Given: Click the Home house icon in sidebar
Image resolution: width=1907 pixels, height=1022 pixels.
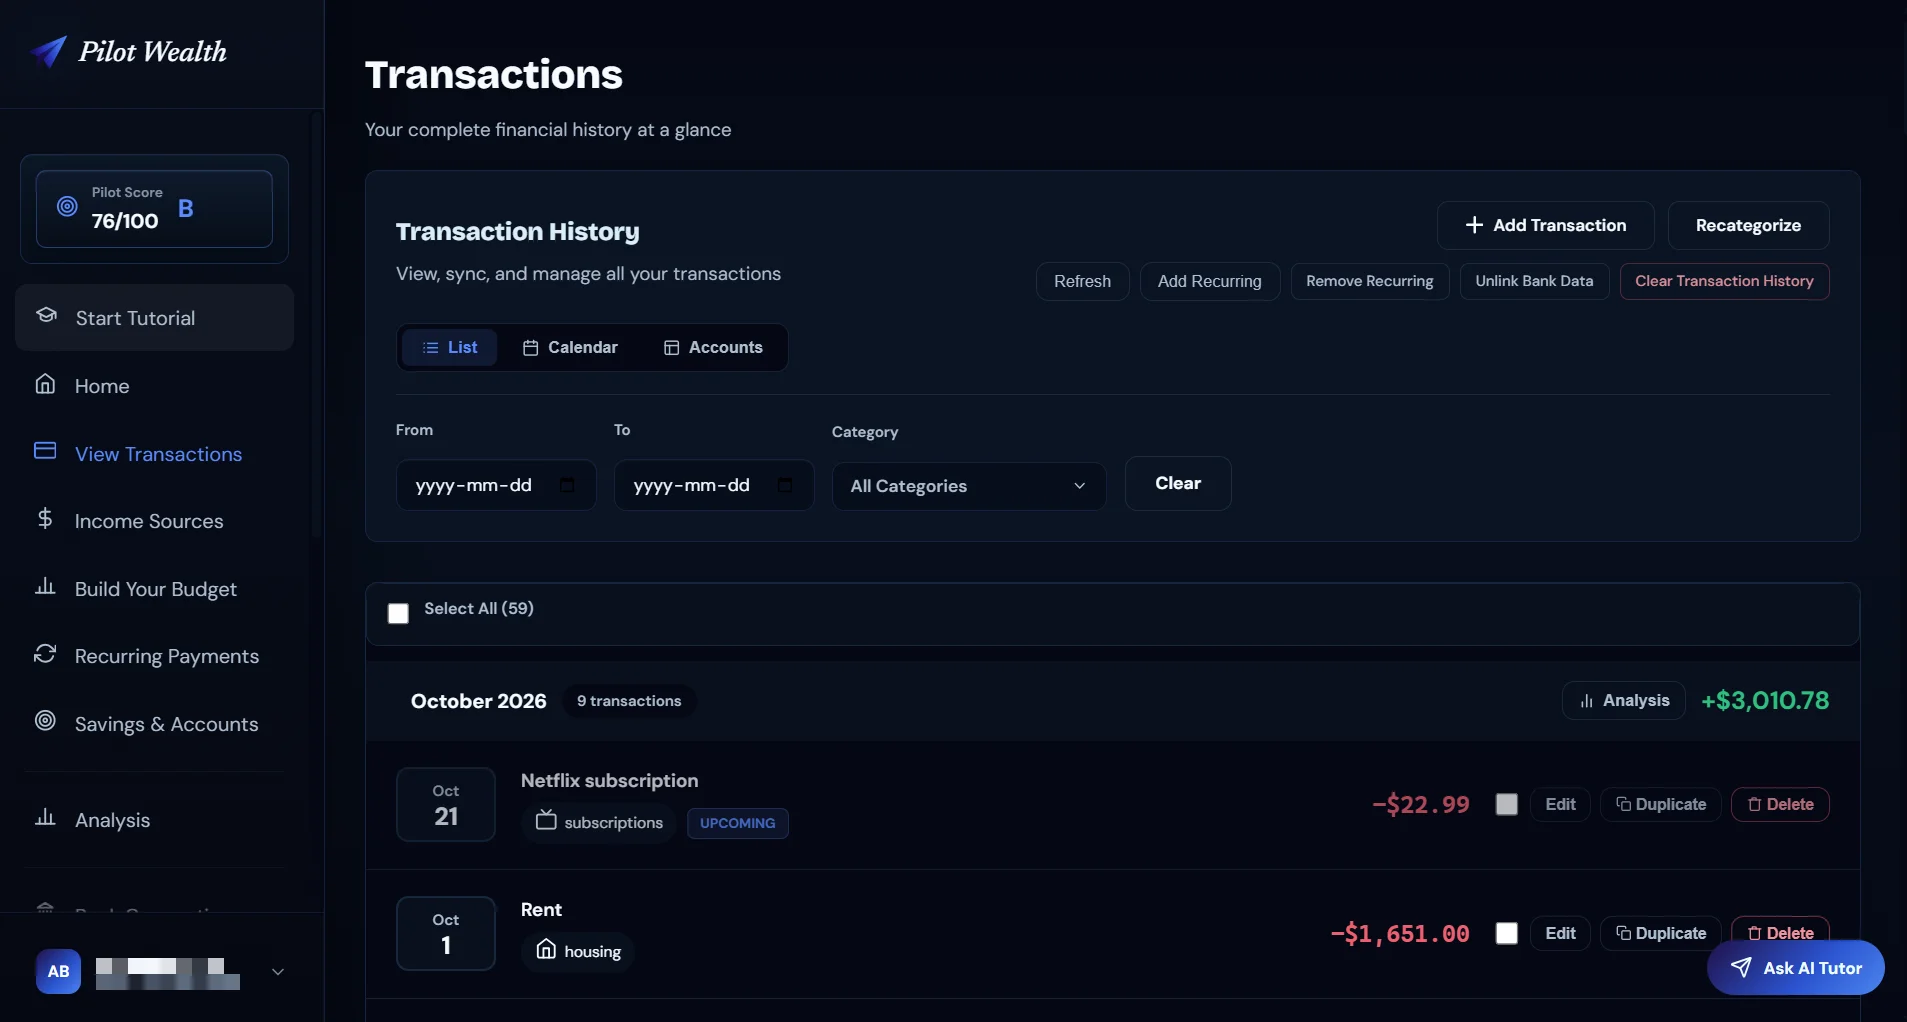Looking at the screenshot, I should [45, 384].
